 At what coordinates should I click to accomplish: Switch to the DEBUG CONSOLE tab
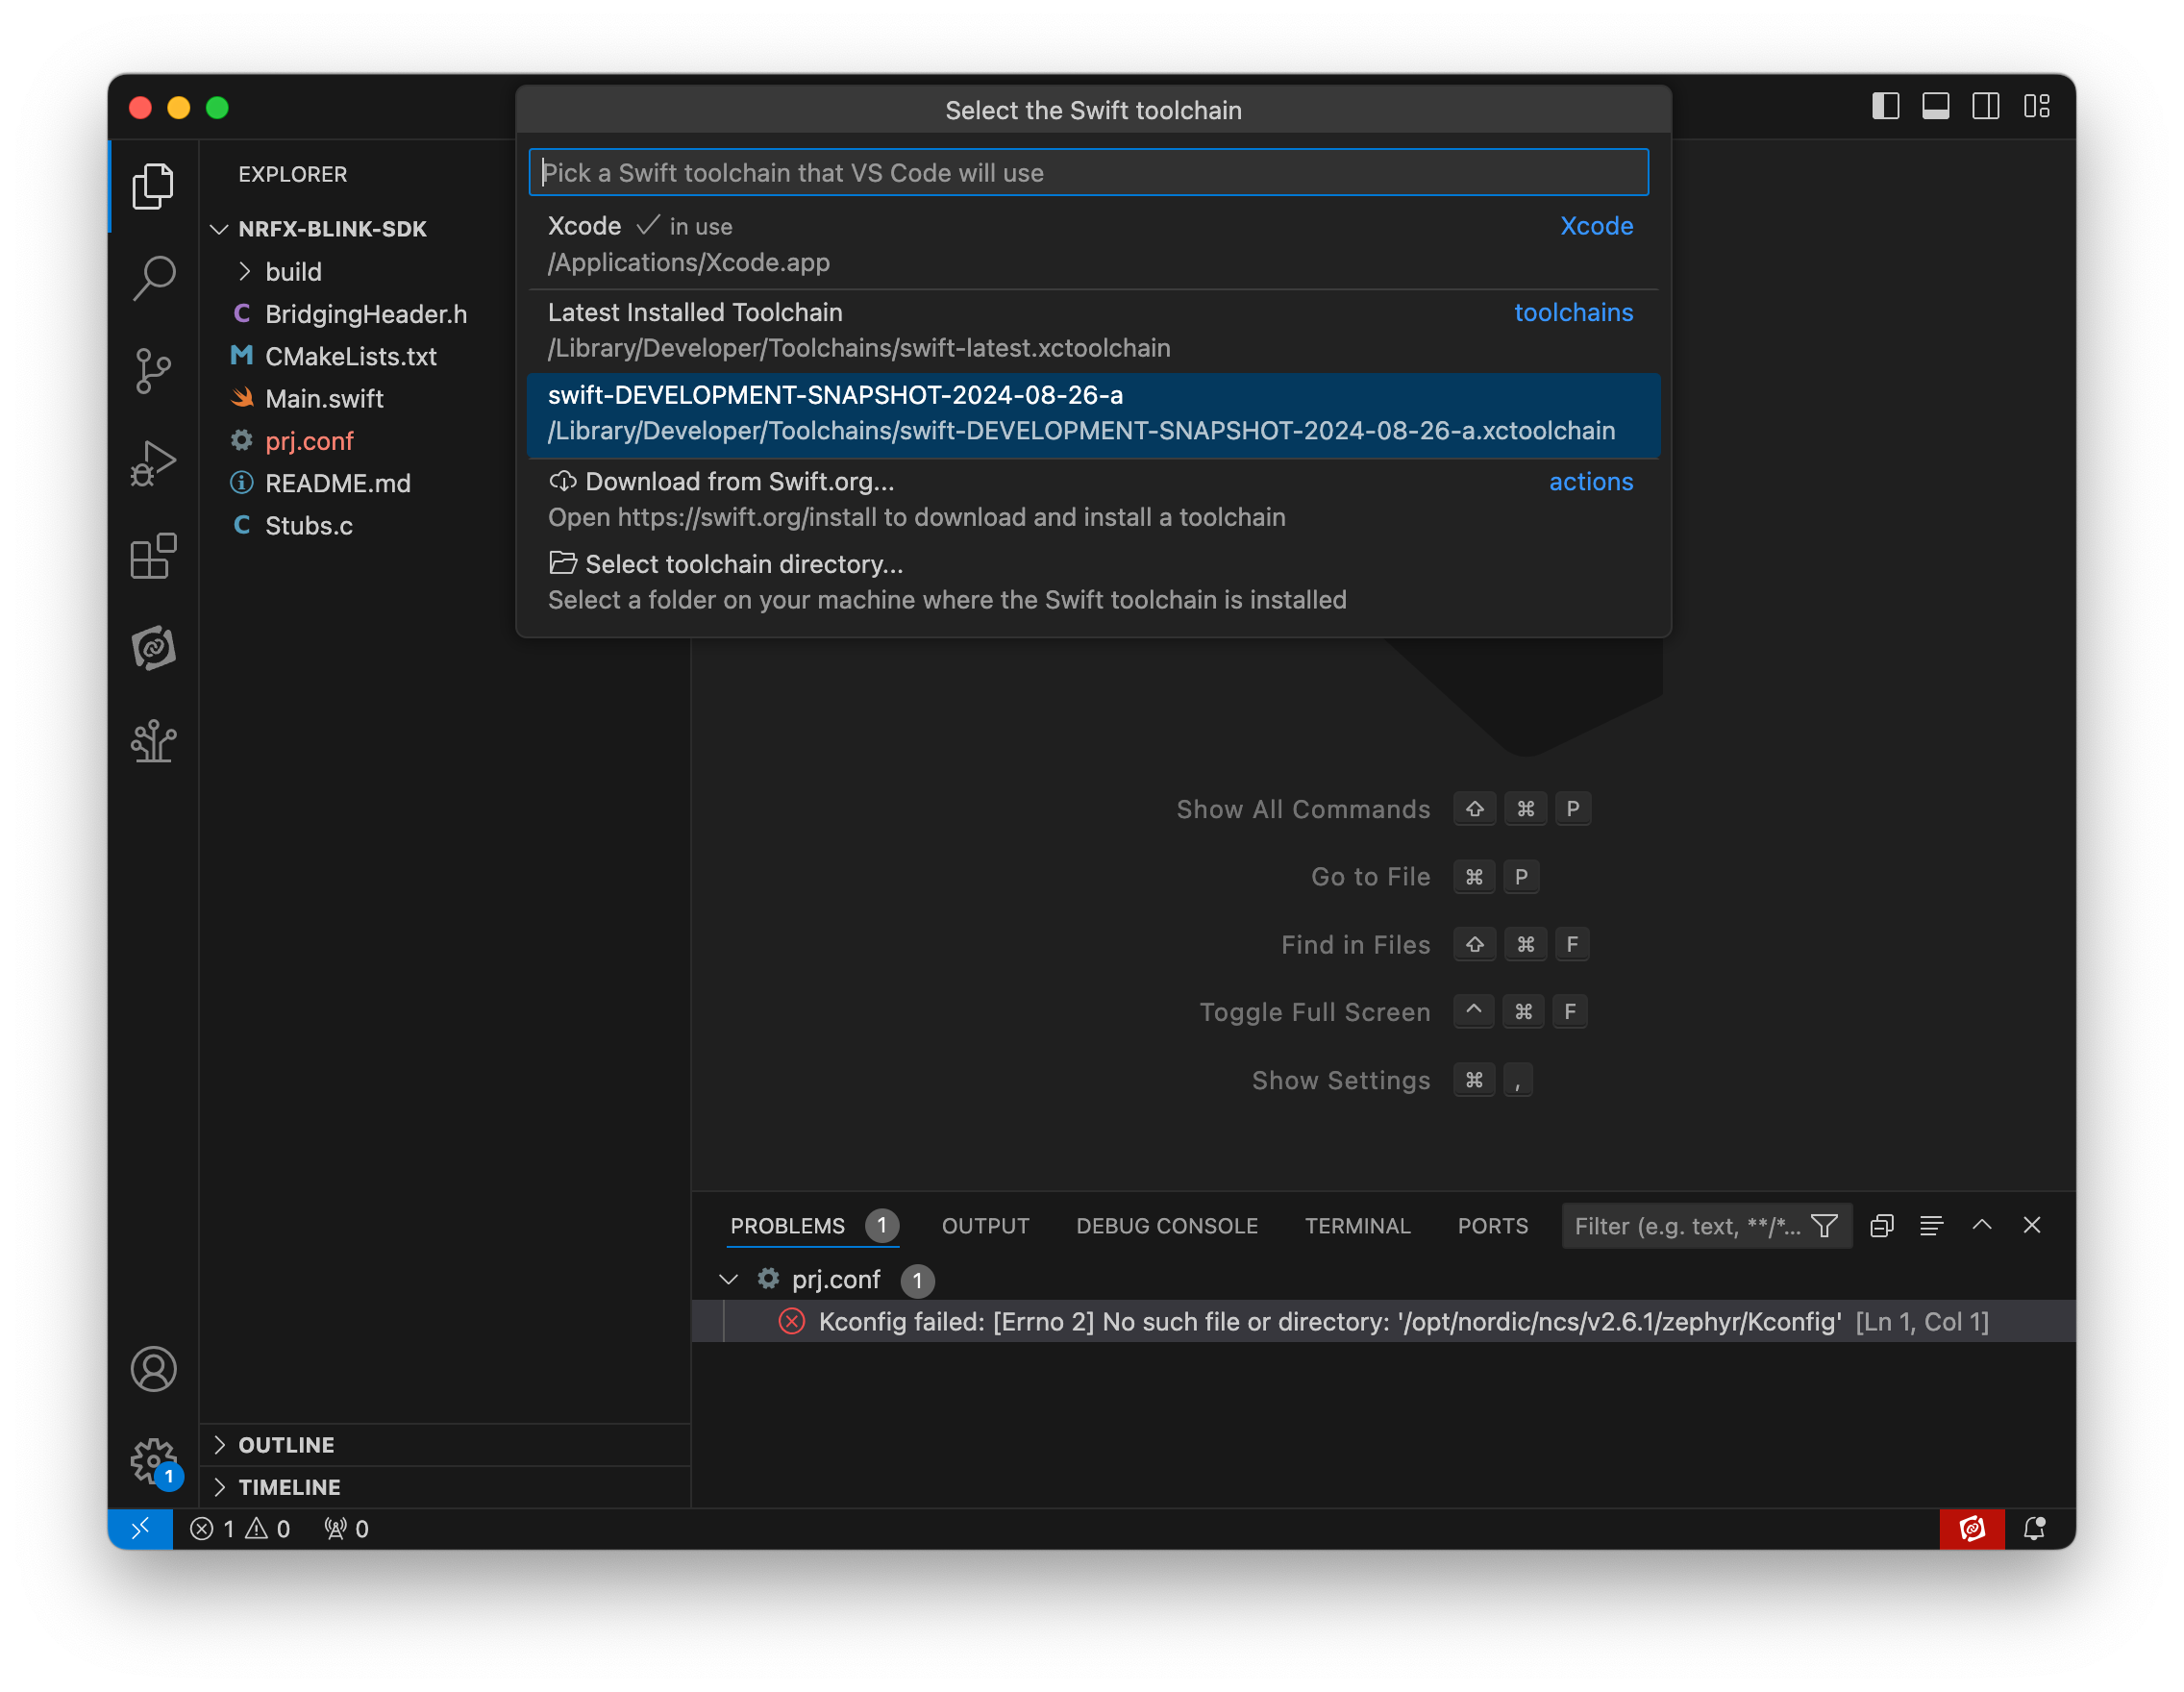click(x=1167, y=1226)
